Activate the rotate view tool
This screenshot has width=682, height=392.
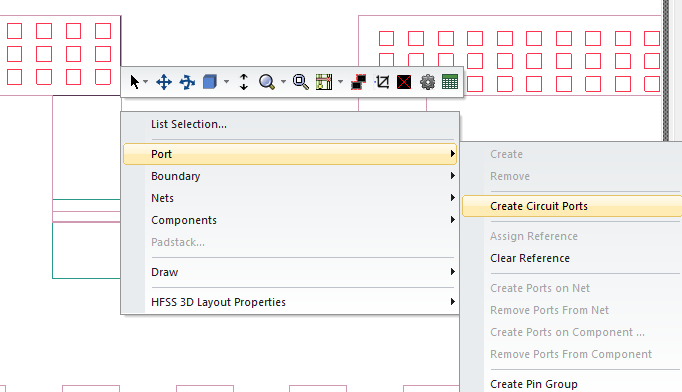click(x=187, y=82)
